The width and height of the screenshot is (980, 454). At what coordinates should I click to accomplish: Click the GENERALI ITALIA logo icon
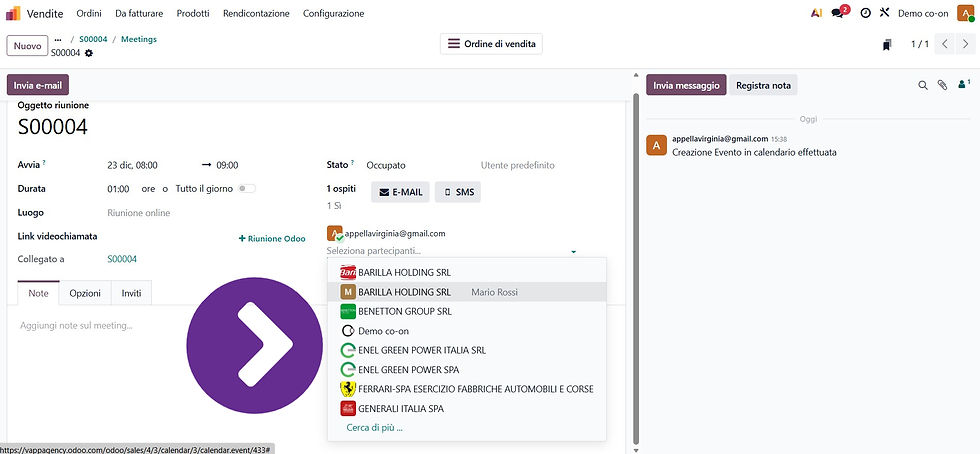click(x=348, y=409)
